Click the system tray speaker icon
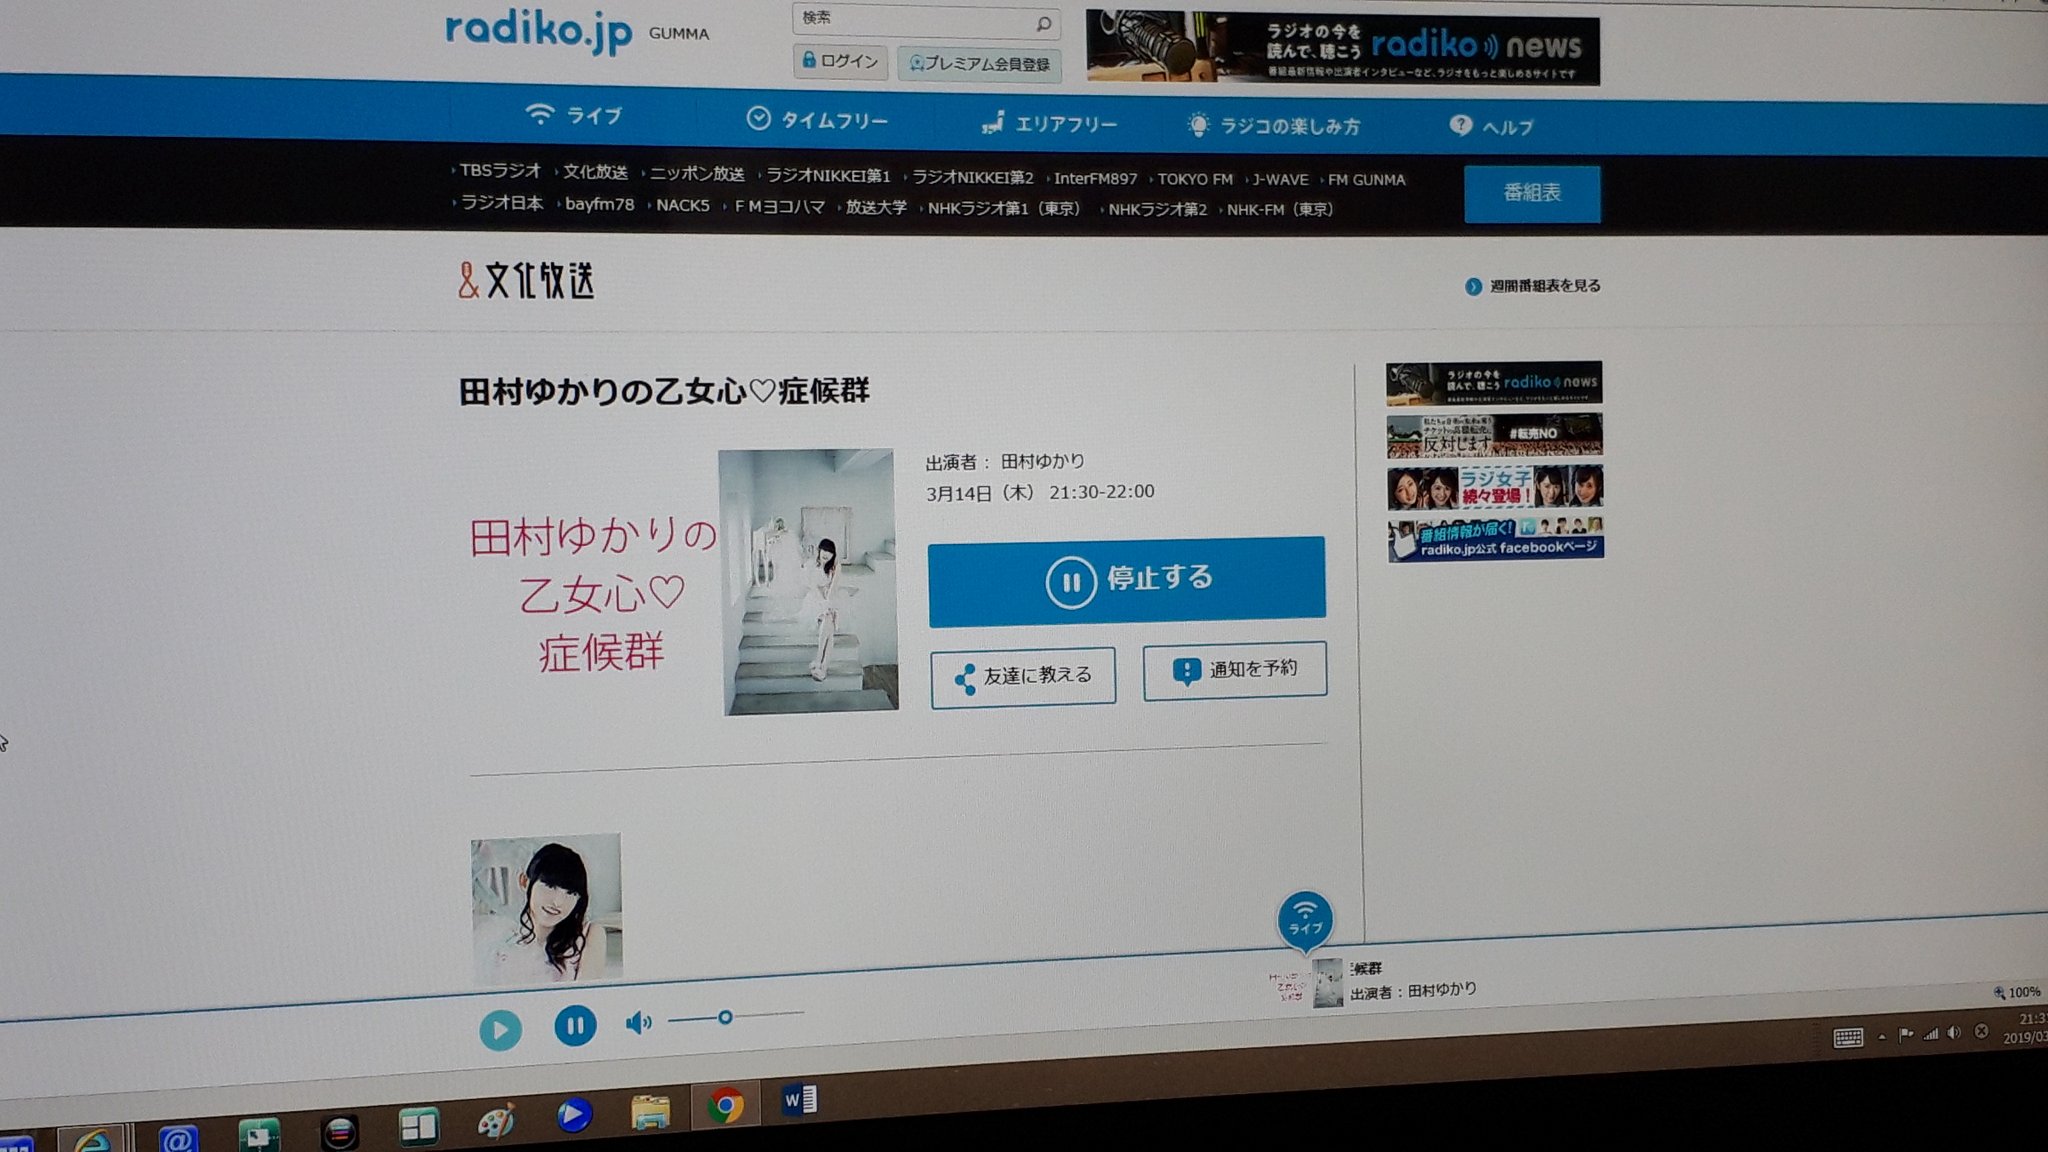Viewport: 2048px width, 1152px height. pyautogui.click(x=1954, y=1033)
